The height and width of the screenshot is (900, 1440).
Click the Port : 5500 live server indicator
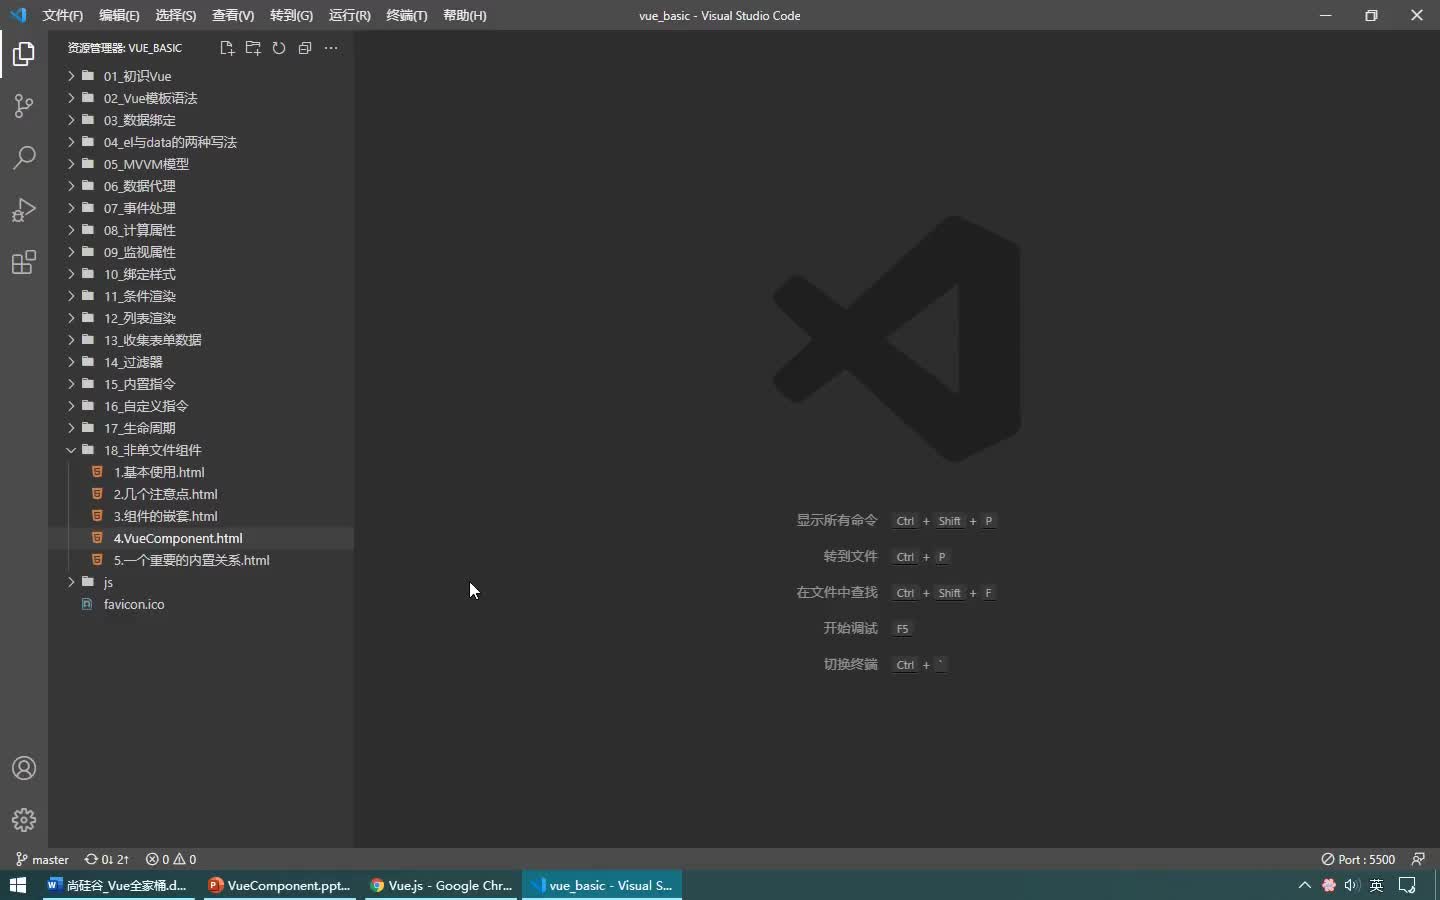(1358, 859)
